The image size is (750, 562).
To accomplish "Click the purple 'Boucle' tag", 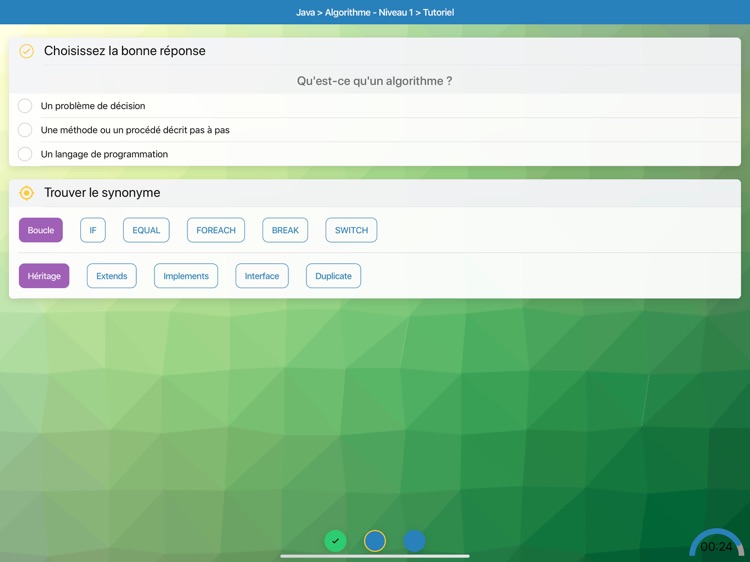I will [41, 230].
